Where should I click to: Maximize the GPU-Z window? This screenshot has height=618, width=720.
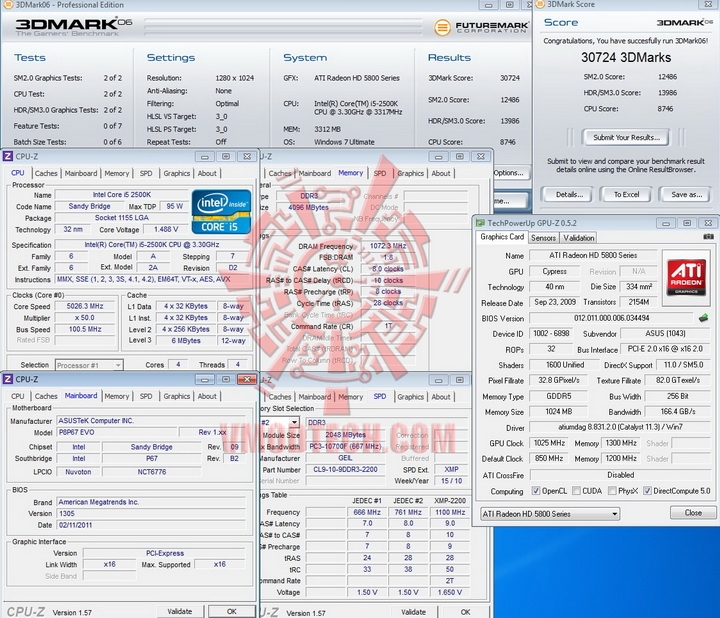tap(687, 223)
